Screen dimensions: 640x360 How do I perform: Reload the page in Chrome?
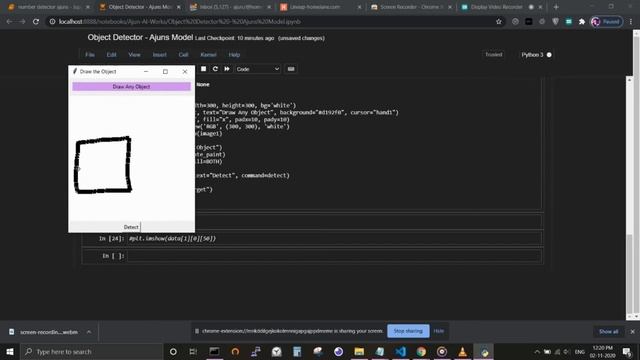(36, 22)
